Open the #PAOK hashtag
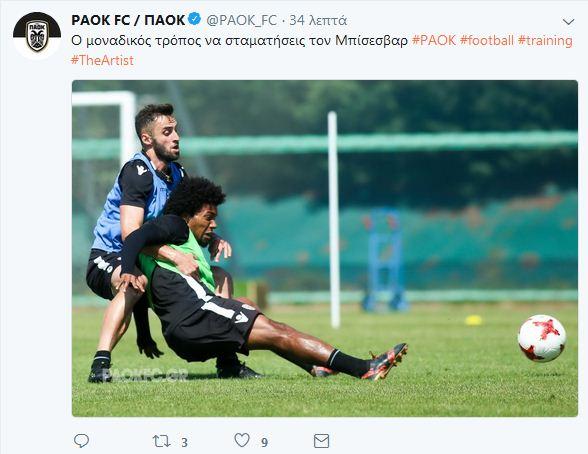The image size is (588, 454). (x=434, y=40)
